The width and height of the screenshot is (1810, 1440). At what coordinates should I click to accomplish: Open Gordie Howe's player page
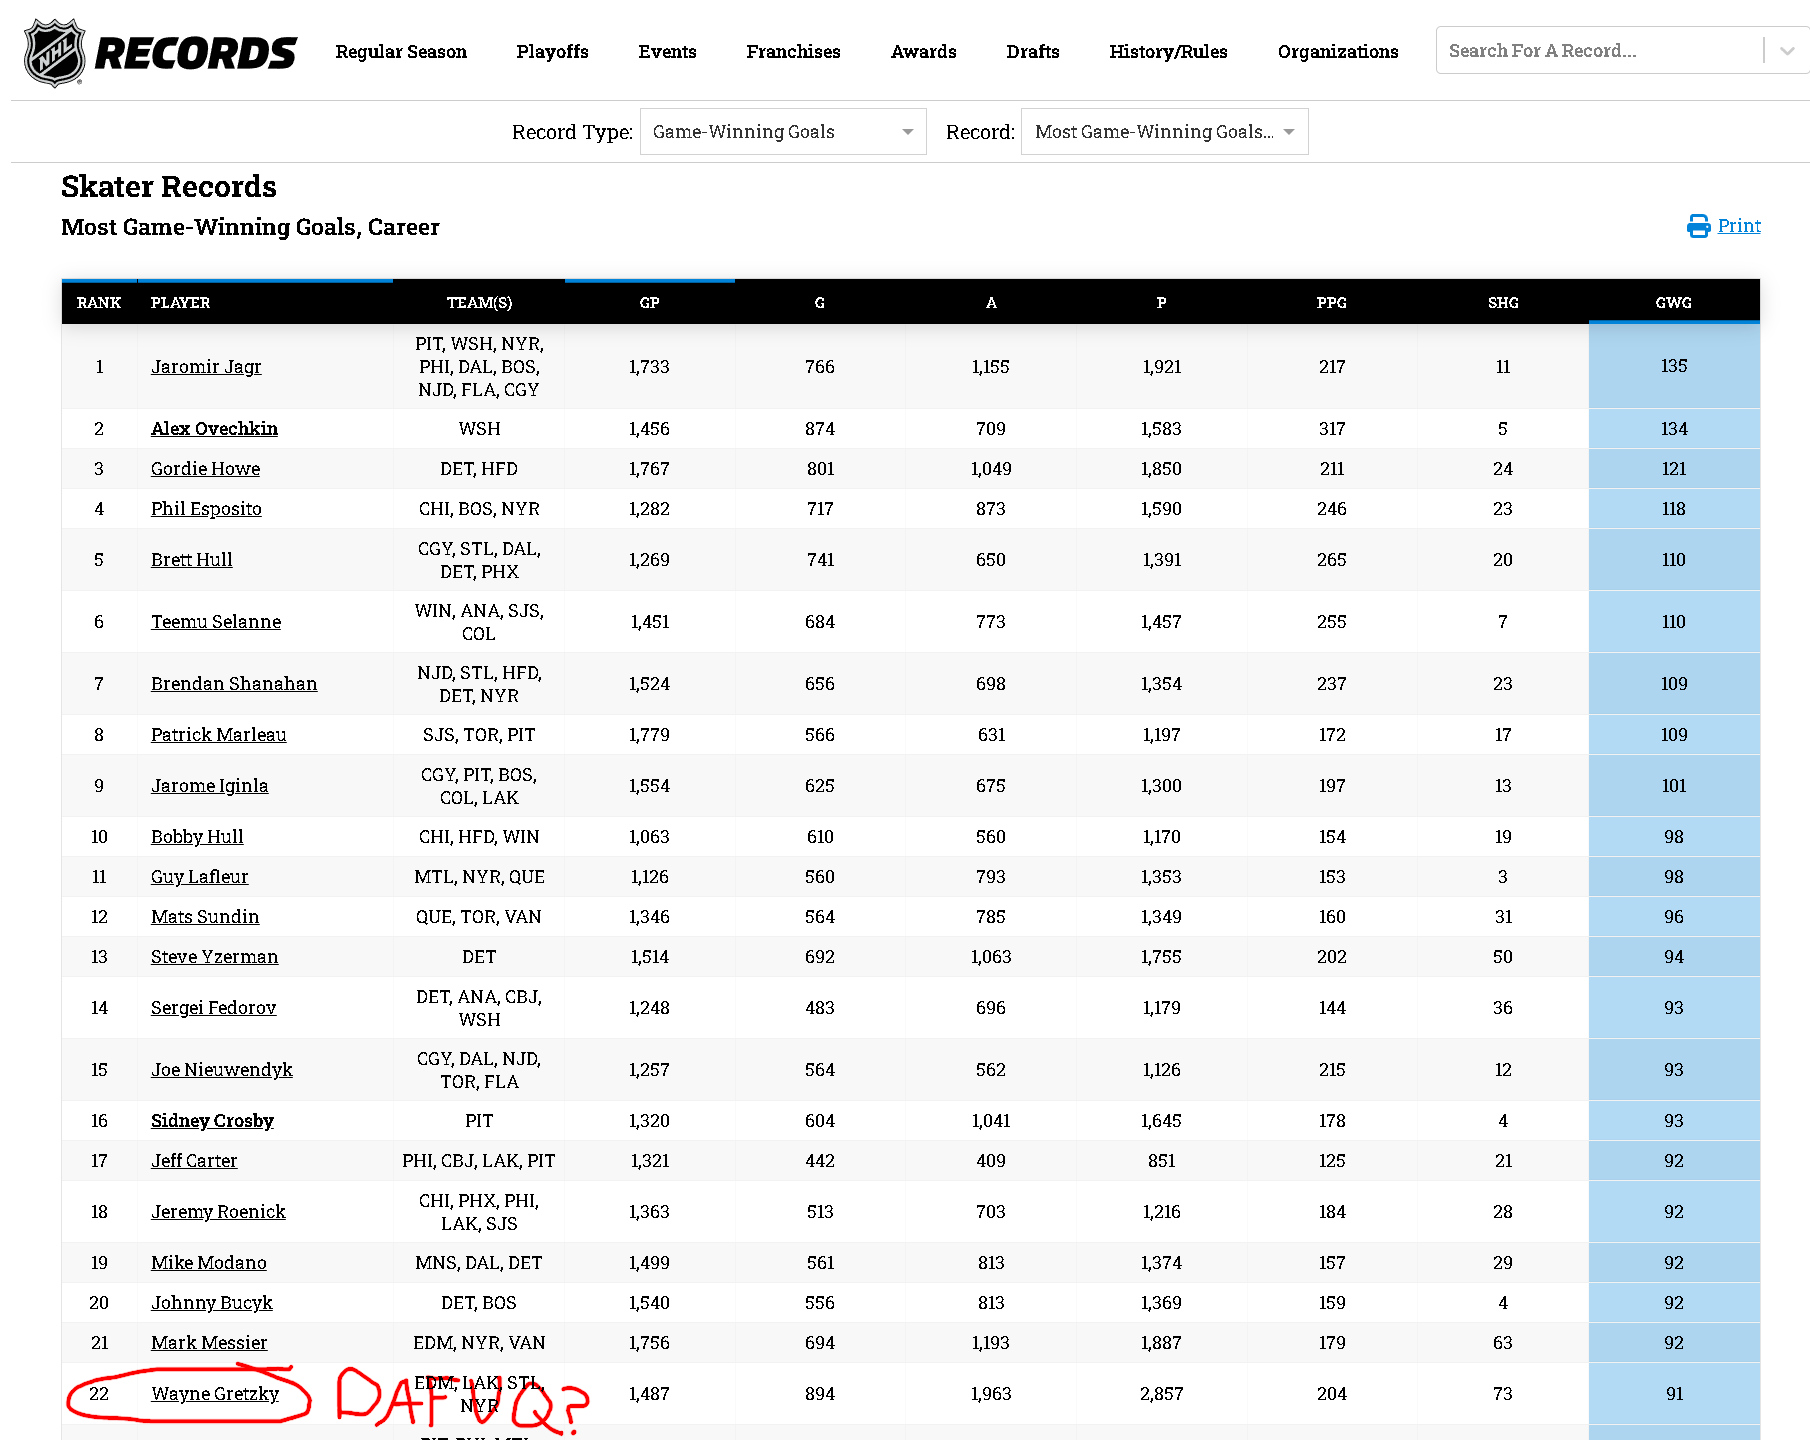[205, 469]
